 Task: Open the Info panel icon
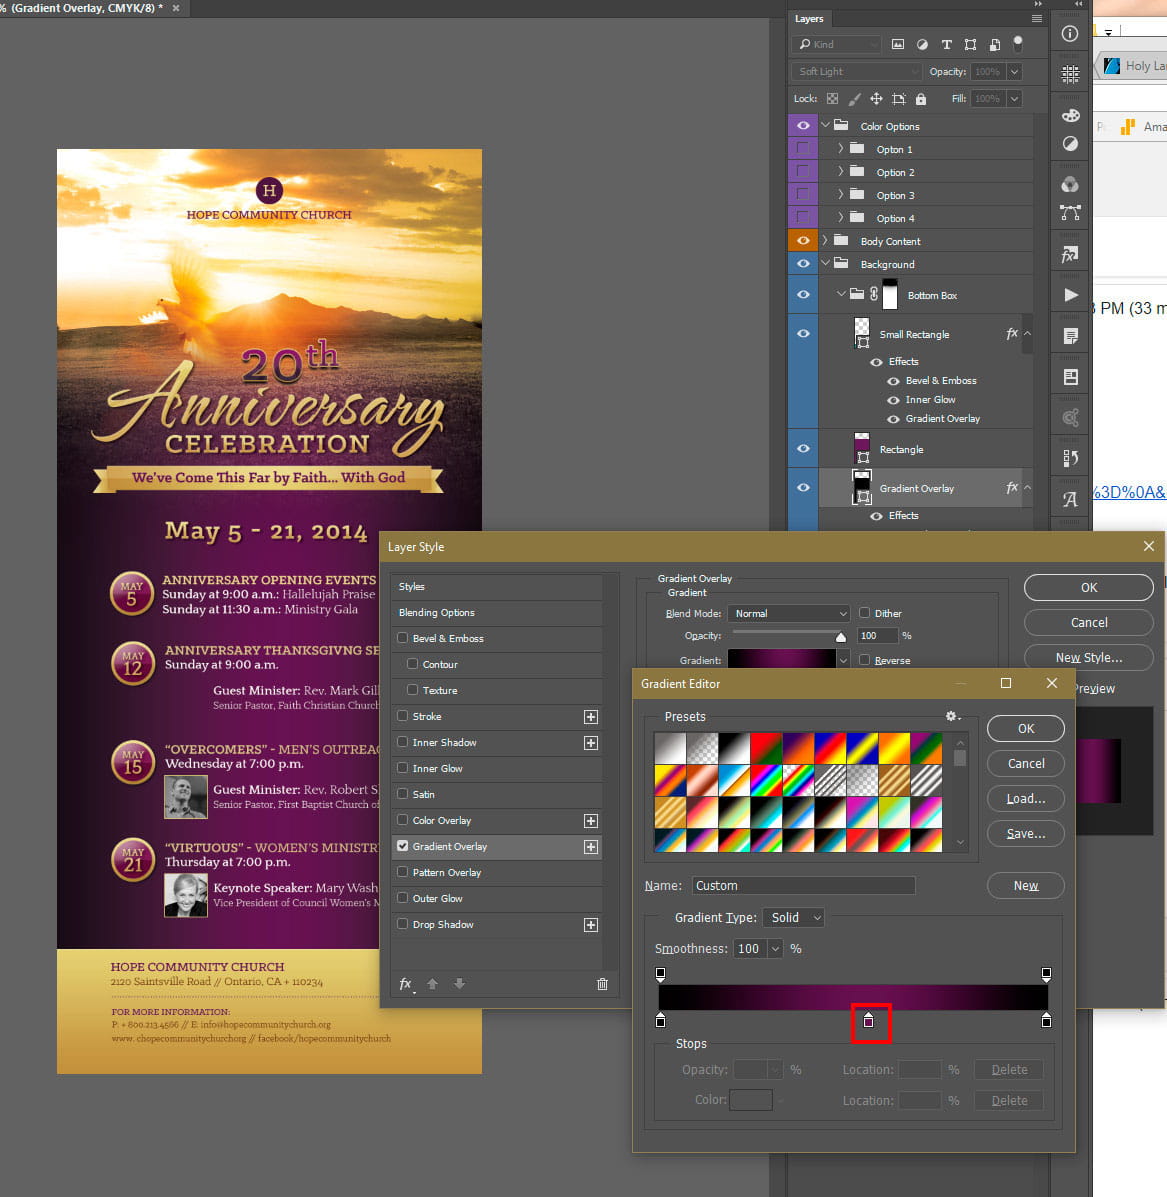[x=1070, y=34]
